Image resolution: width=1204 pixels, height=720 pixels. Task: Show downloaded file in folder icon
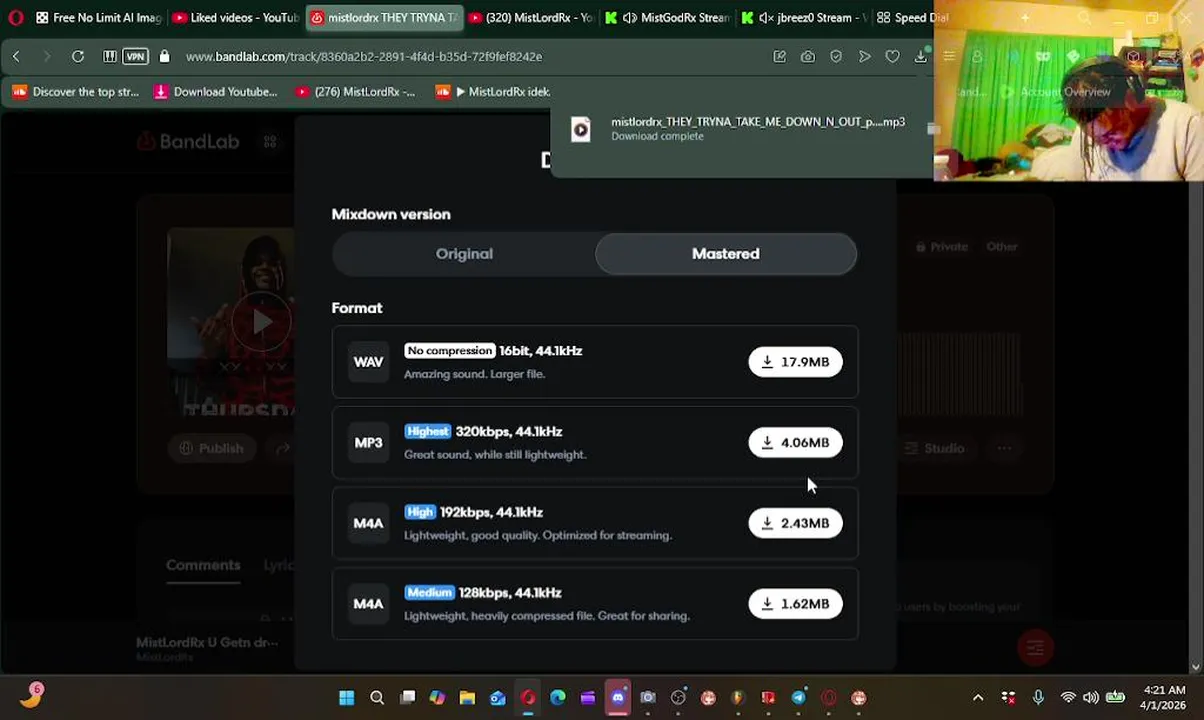coord(932,129)
